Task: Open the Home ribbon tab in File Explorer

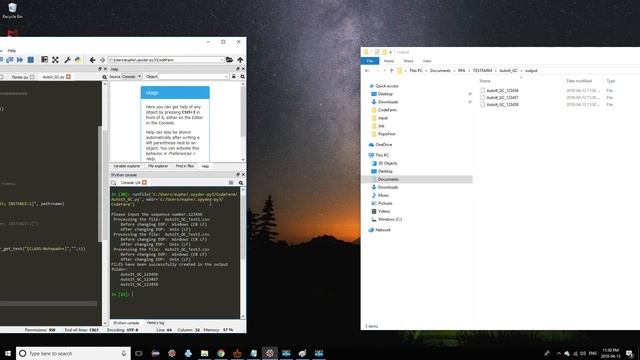Action: [389, 61]
